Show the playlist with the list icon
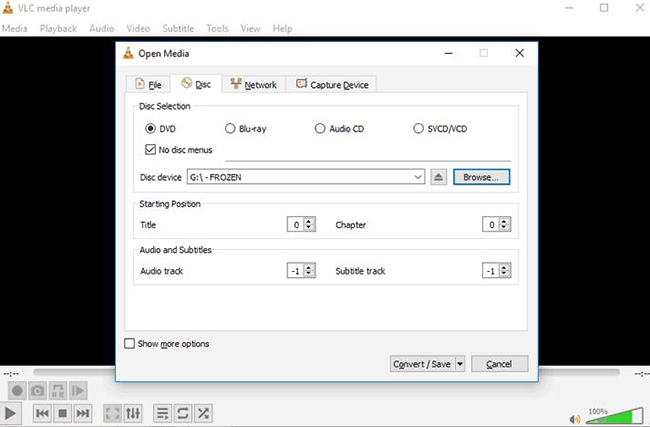 tap(162, 413)
